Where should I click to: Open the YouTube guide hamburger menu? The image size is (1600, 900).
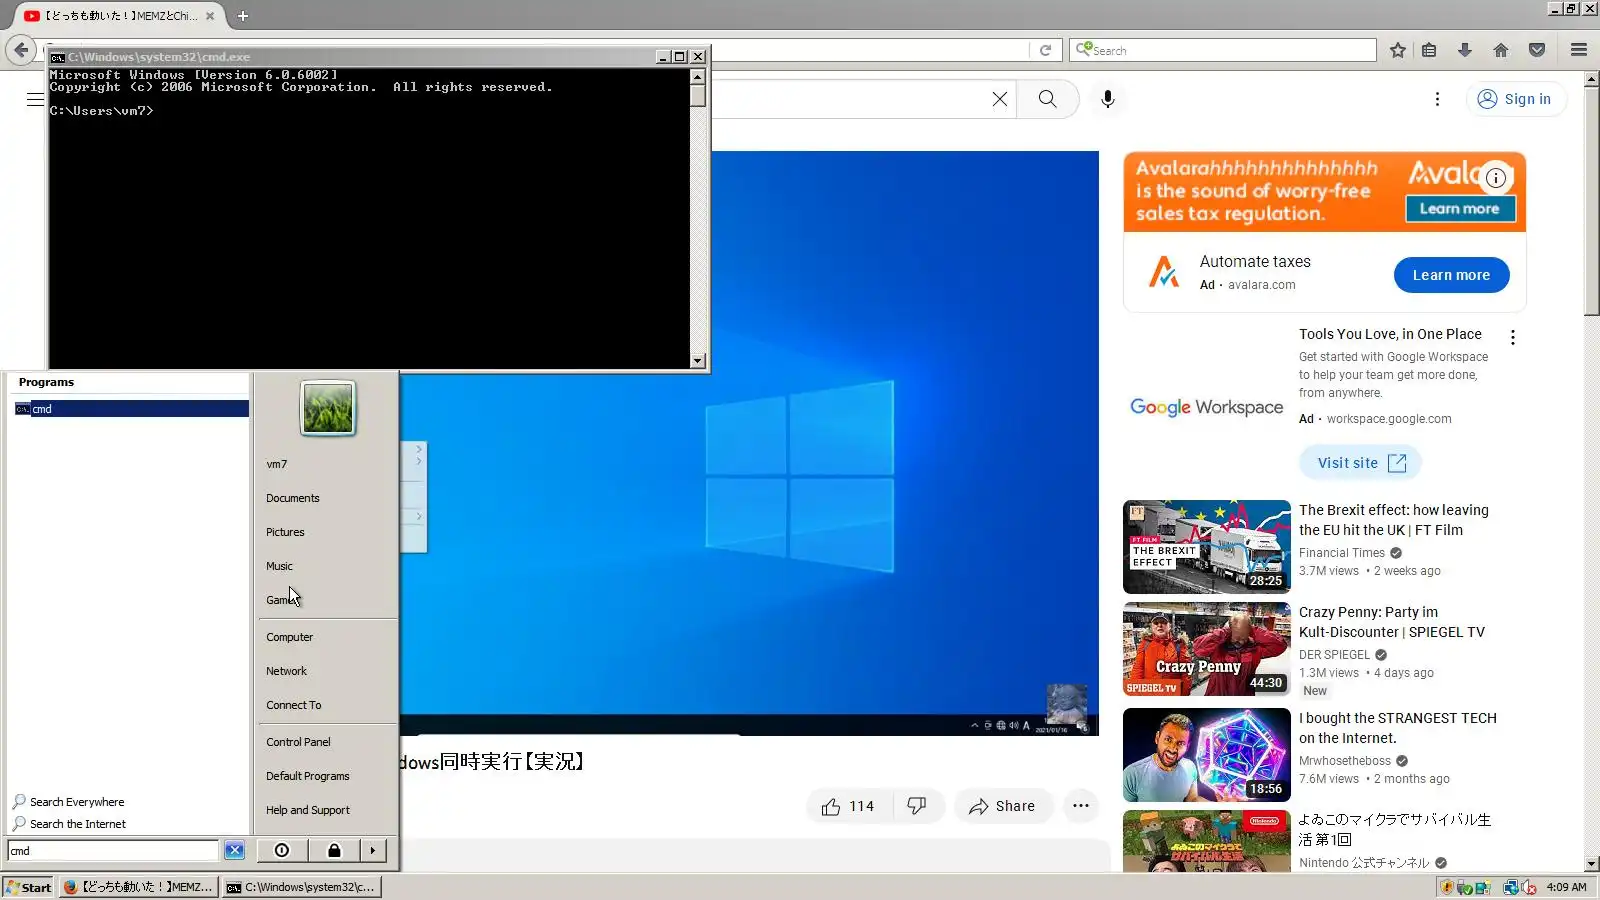pos(36,99)
